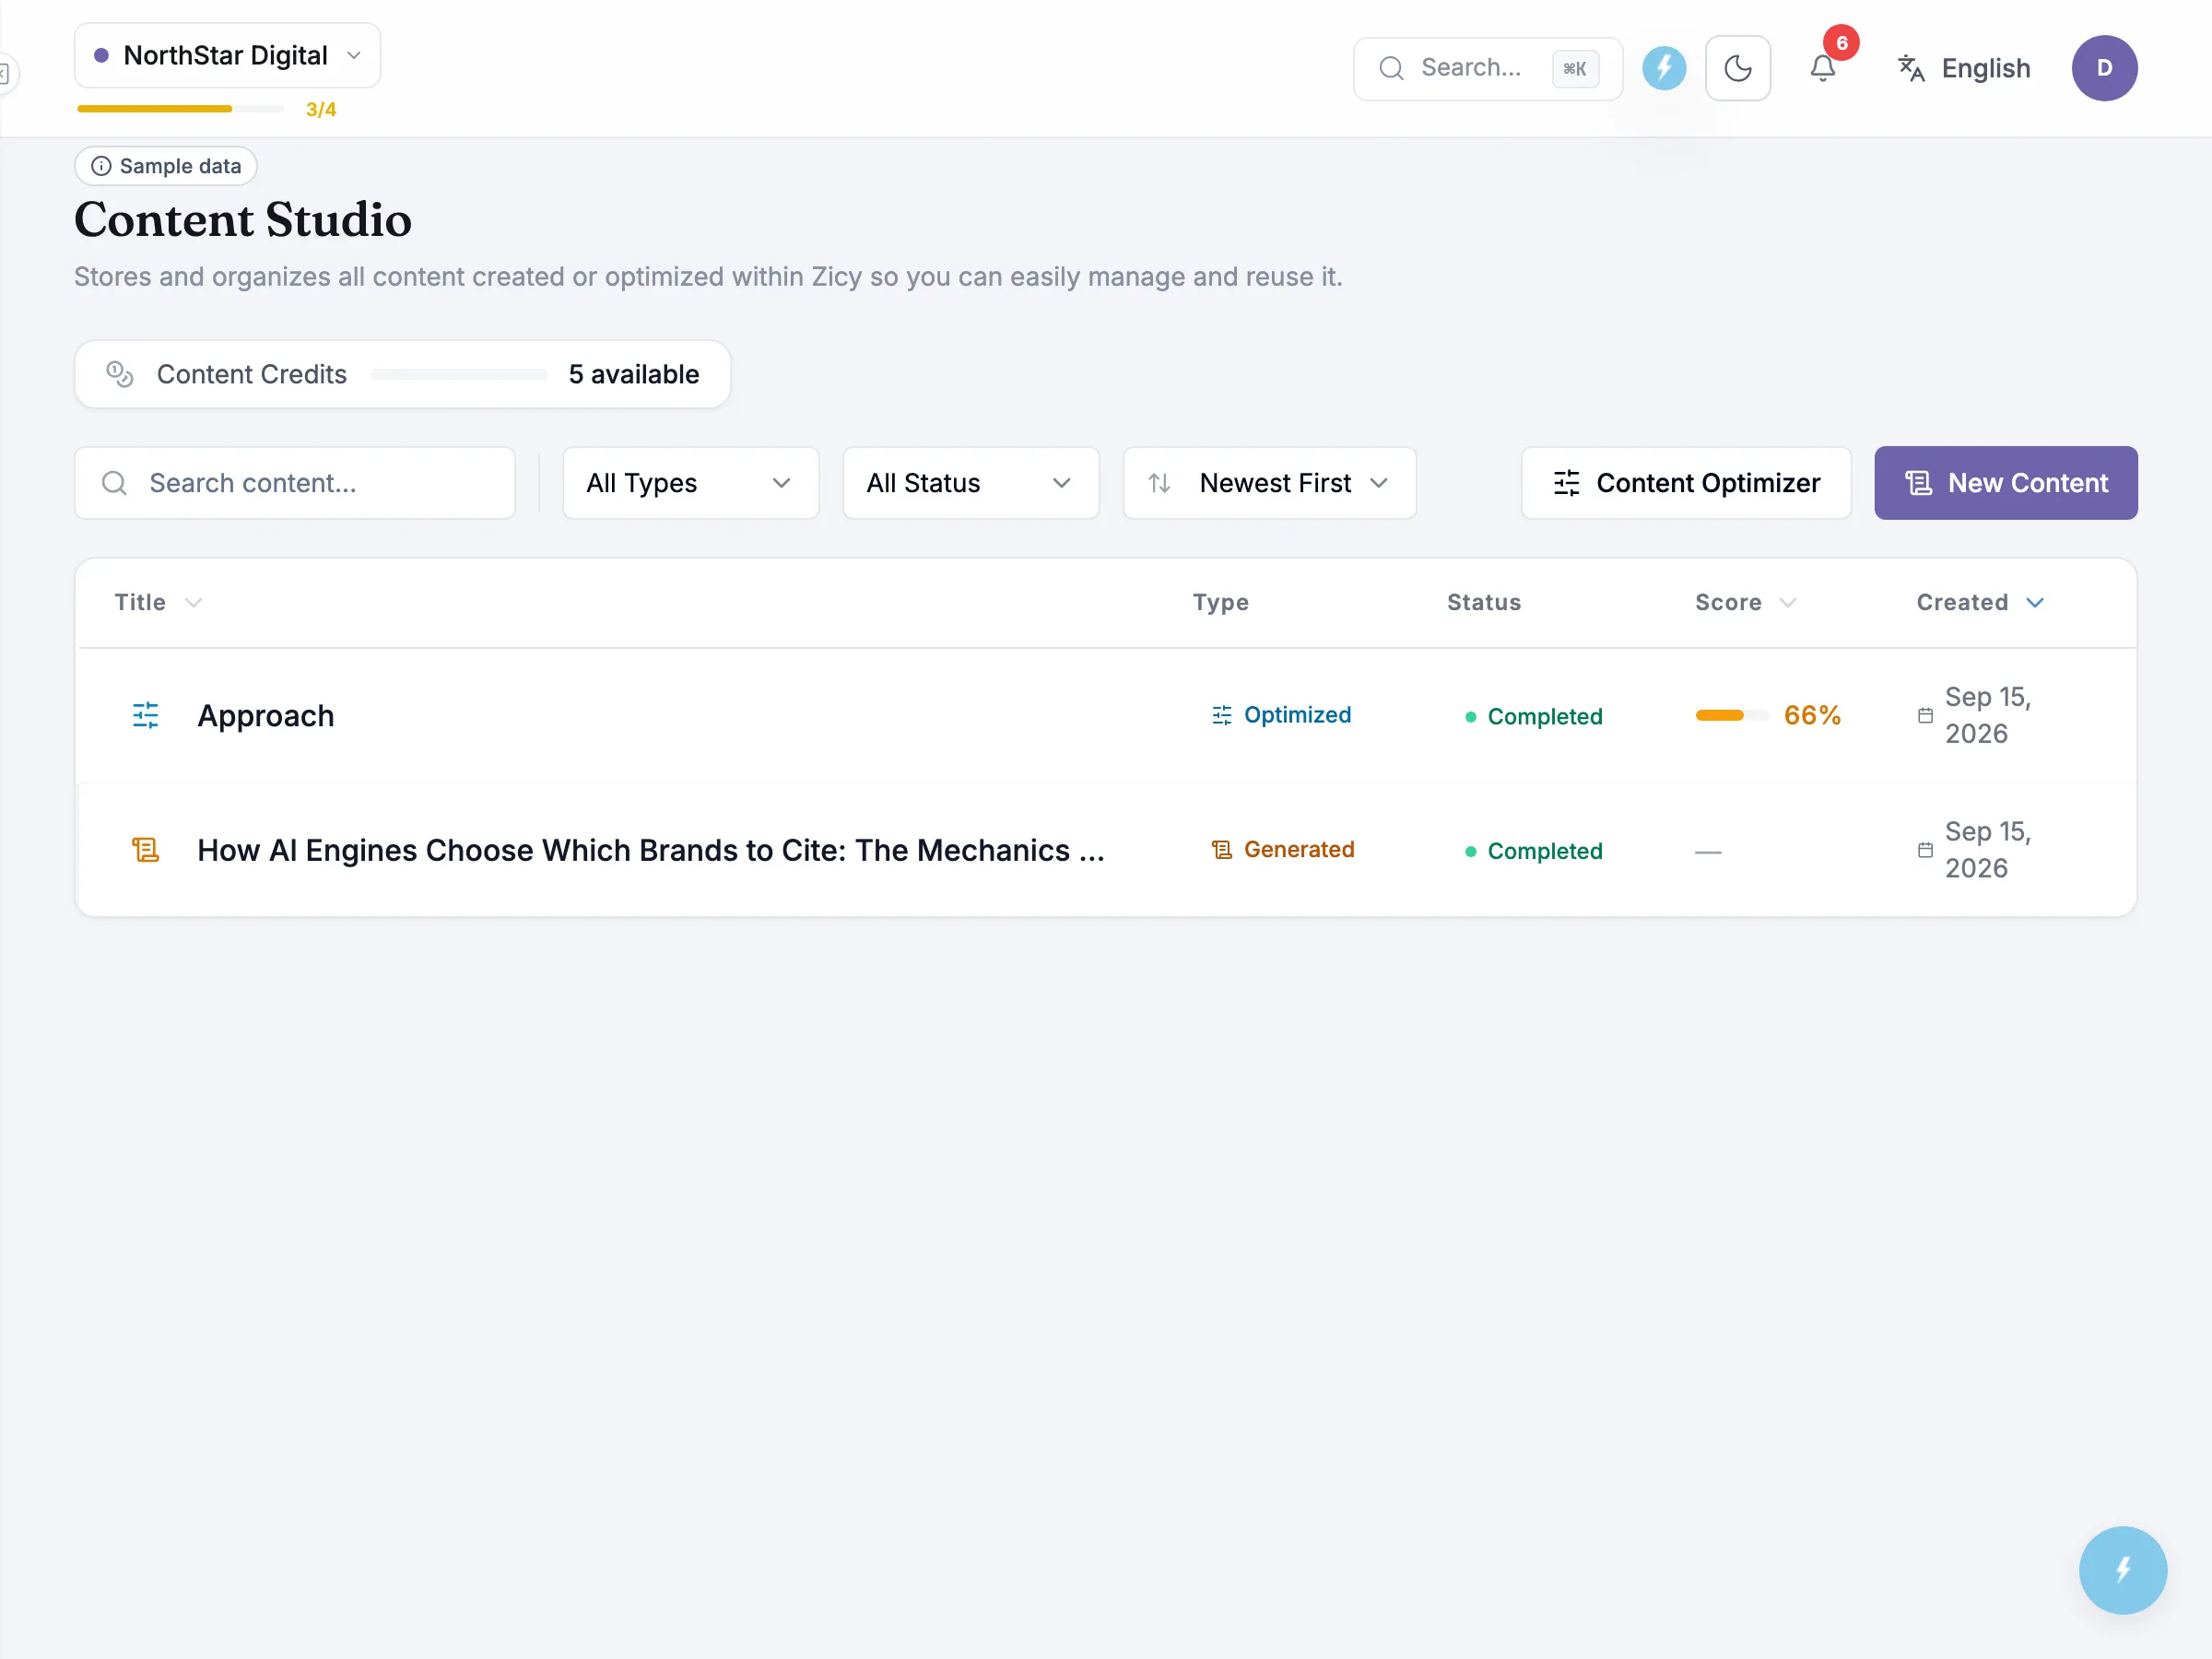Click the scroll icon in New Content button

(1918, 483)
